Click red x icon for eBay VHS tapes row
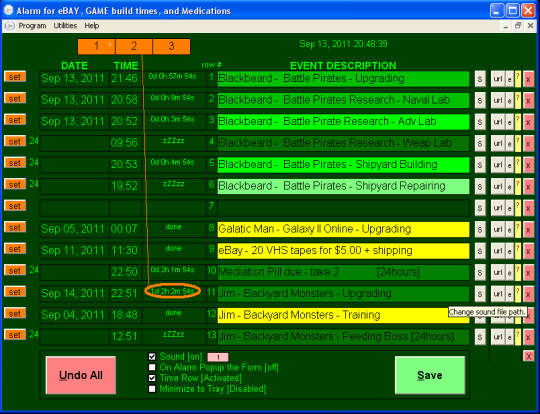Screen dimensions: 540x414 click(528, 251)
